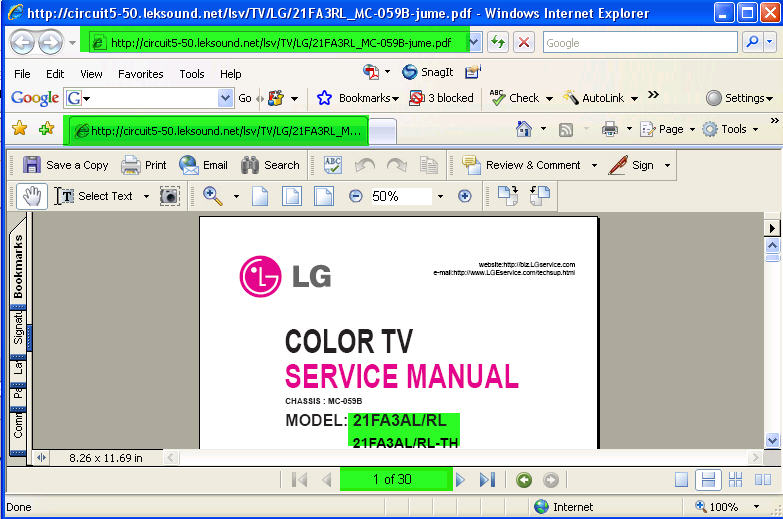Click the RSS feeds icon
Viewport: 783px width, 519px height.
tap(566, 130)
